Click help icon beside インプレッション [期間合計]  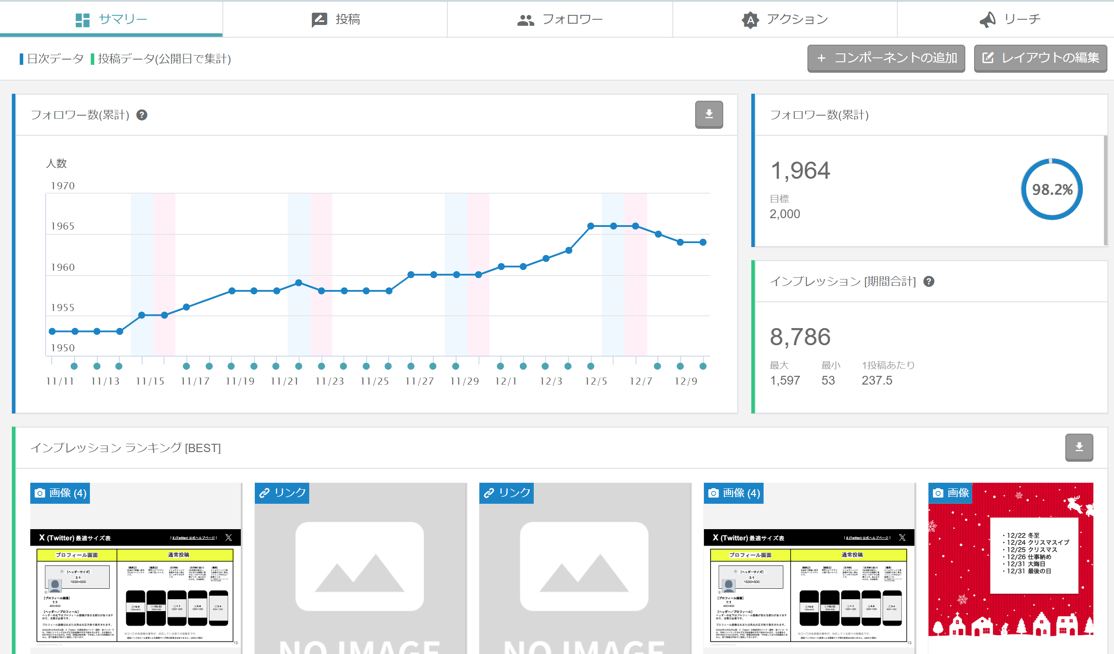pos(929,282)
